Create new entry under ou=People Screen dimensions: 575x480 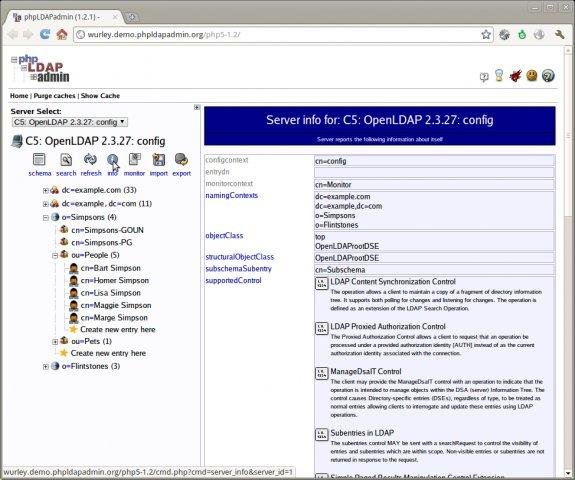coord(118,330)
